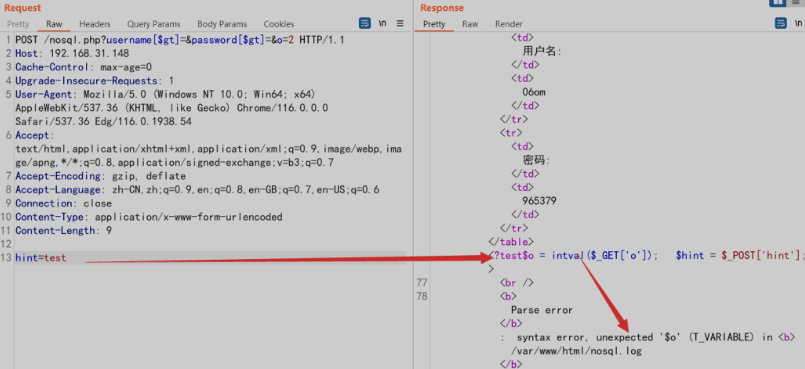Click the Safari/537.36 Edg/116.0.1938.54 line
The width and height of the screenshot is (805, 369).
(x=103, y=122)
